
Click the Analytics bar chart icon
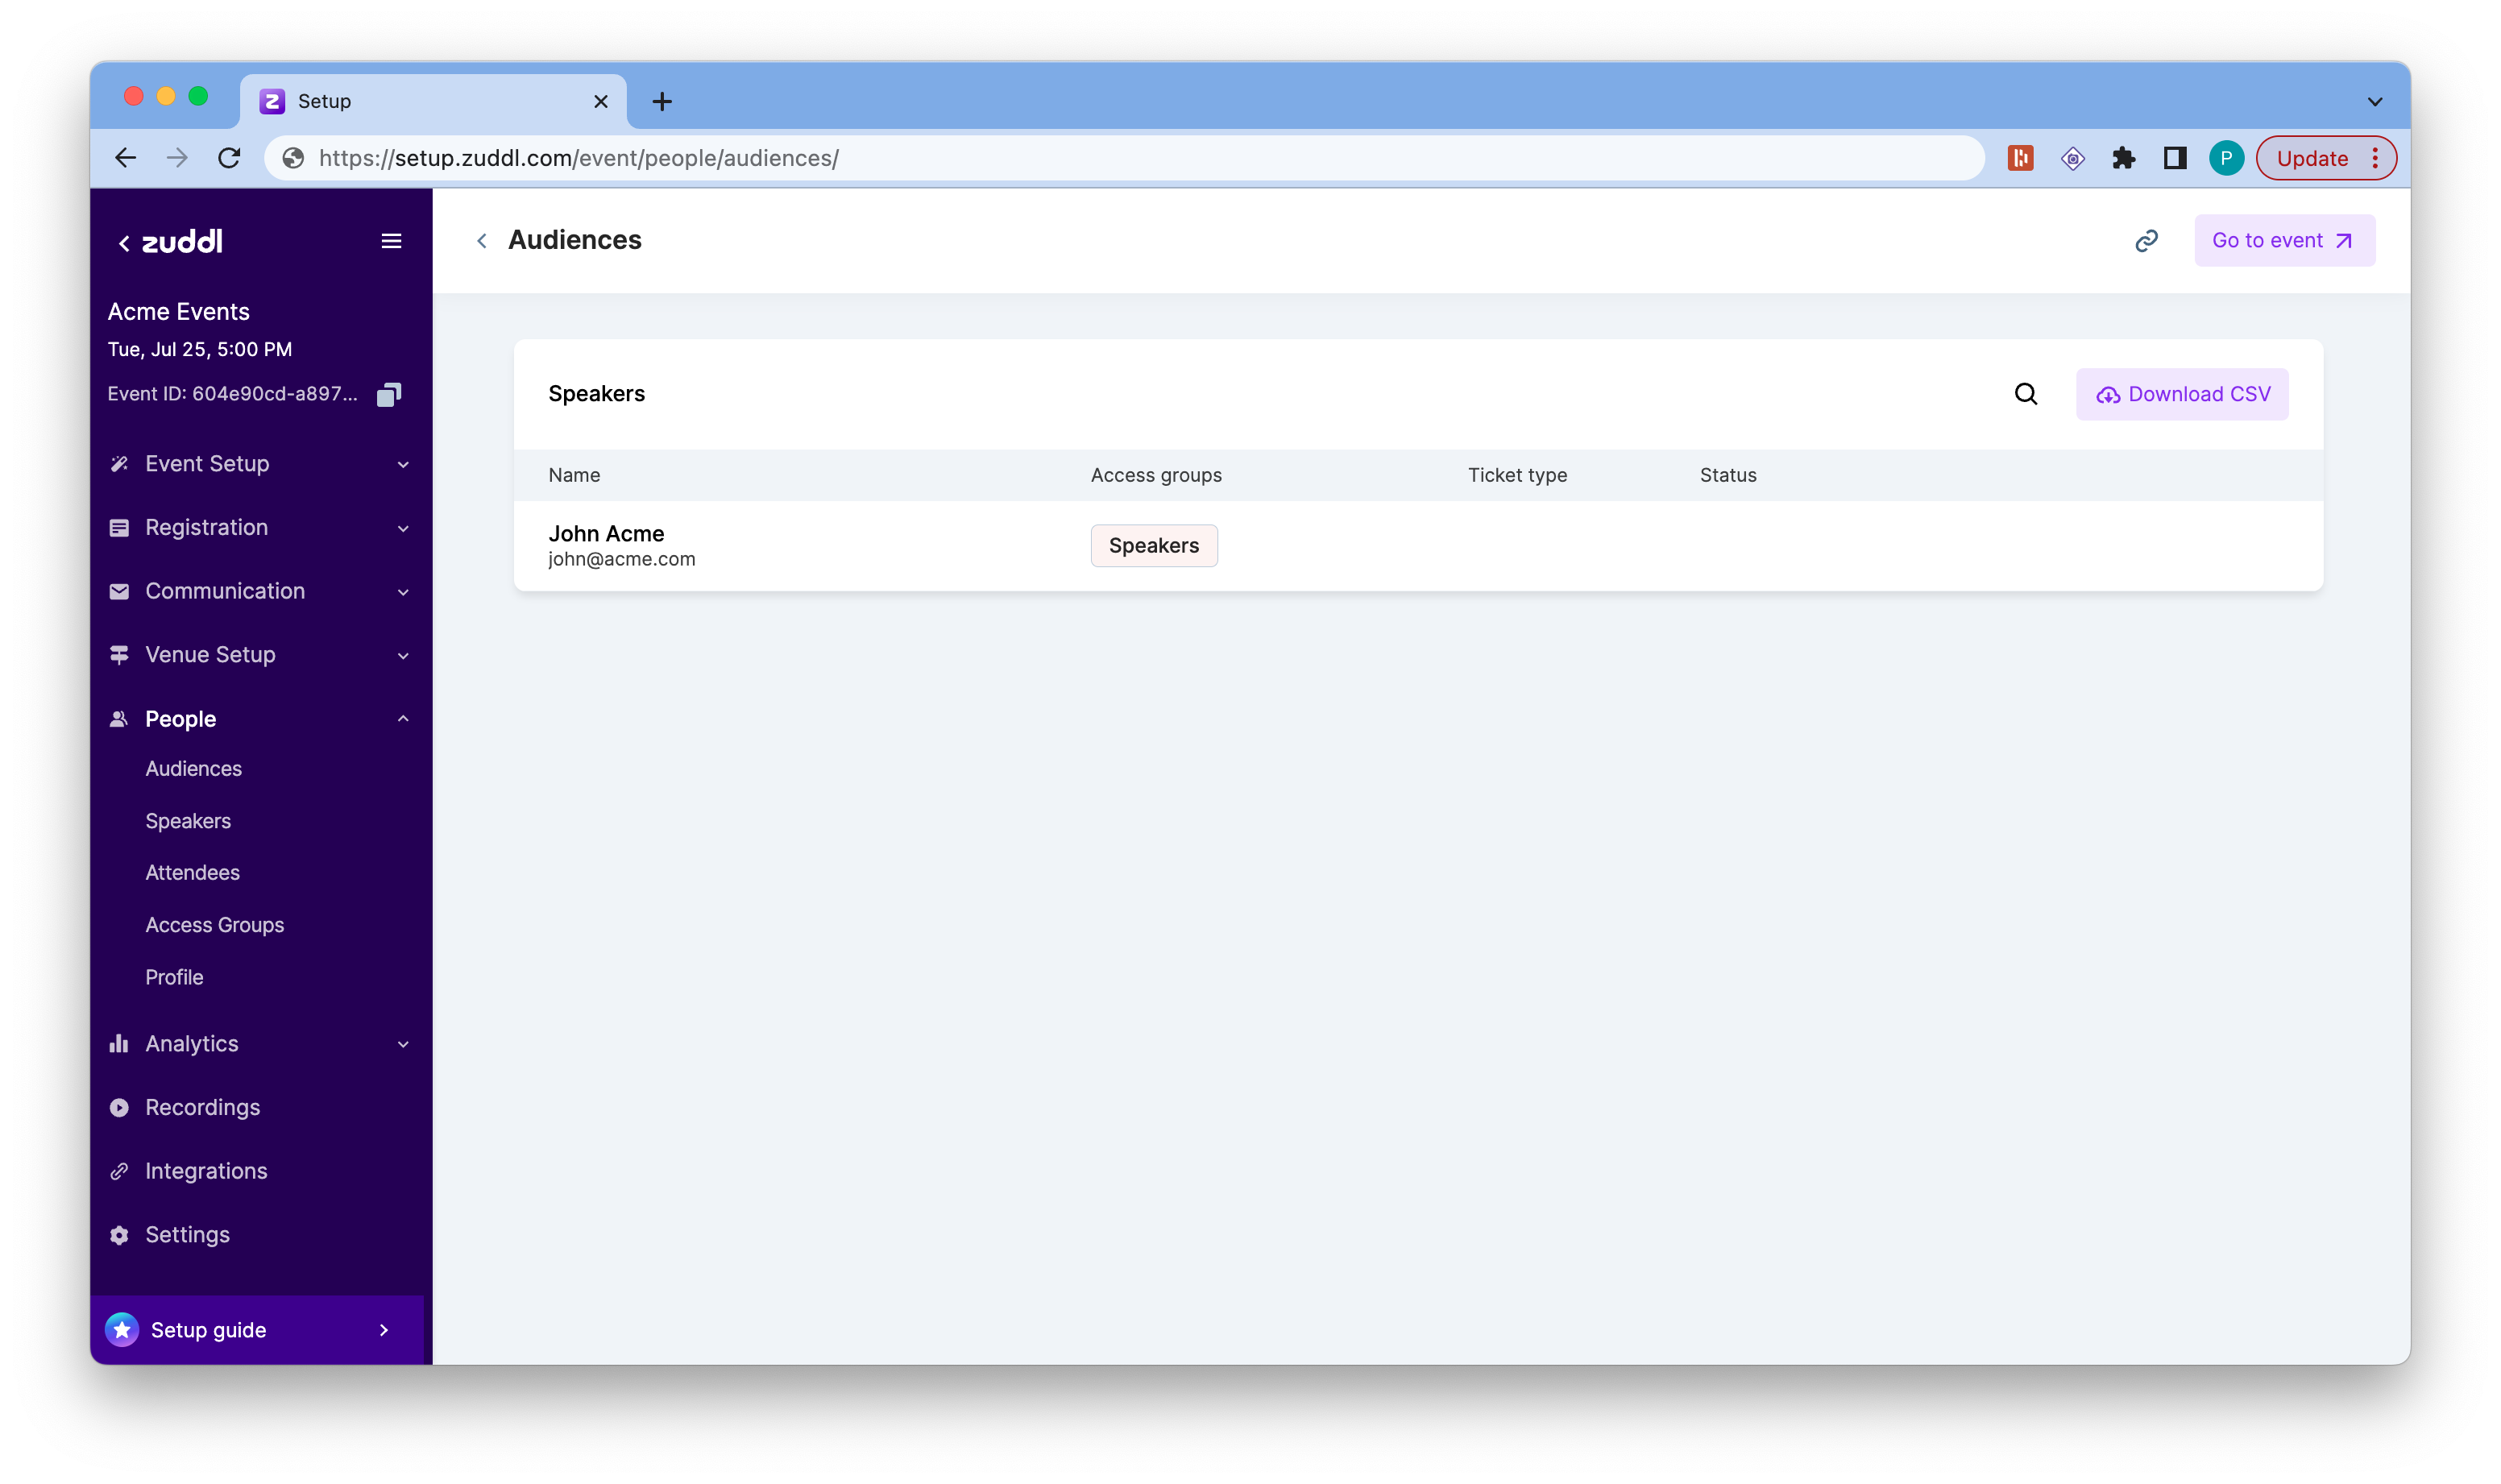pos(119,1043)
